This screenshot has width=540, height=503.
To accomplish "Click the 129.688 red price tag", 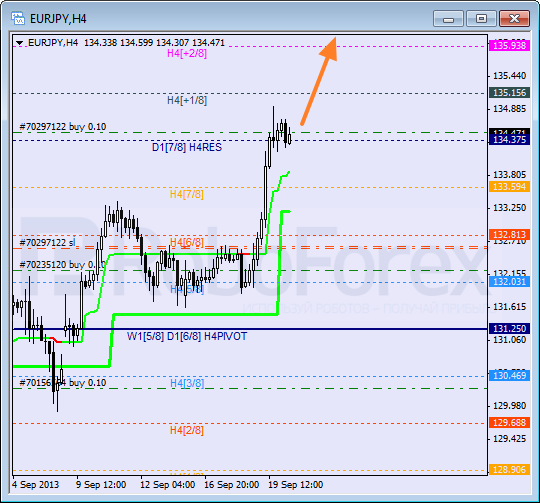I will (x=509, y=423).
